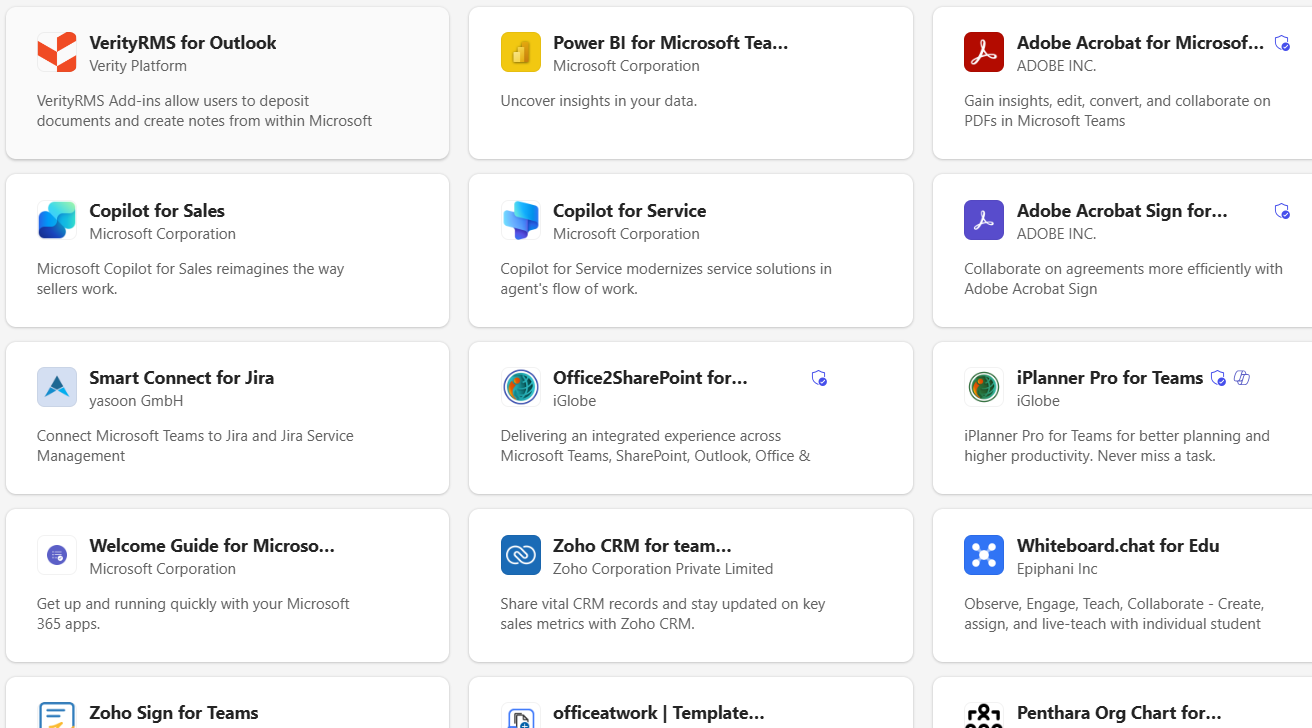Open Whiteboard.chat for Edu title
This screenshot has height=728, width=1312.
click(x=1118, y=546)
